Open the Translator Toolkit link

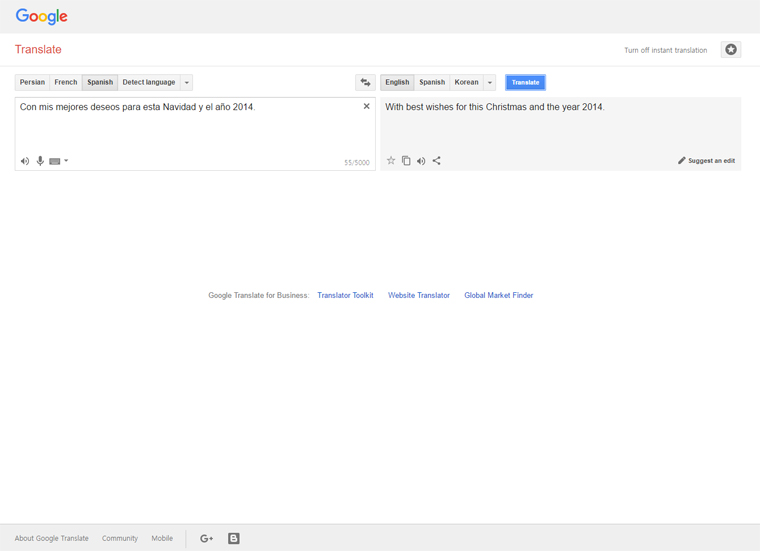tap(345, 295)
